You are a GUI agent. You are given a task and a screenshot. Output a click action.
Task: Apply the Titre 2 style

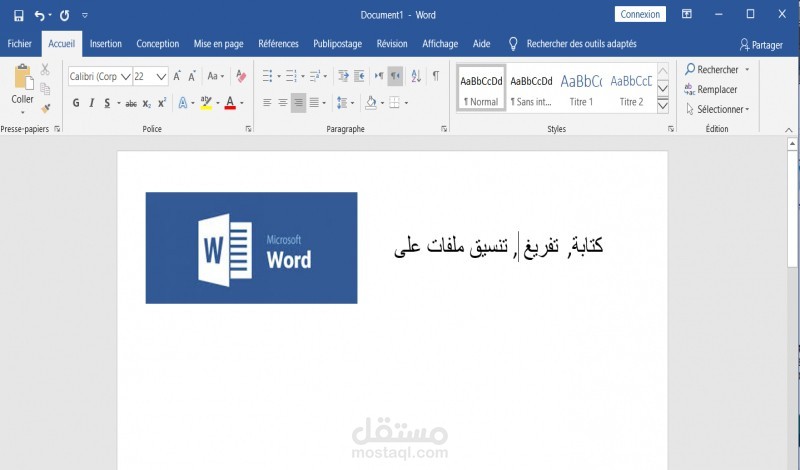click(631, 88)
